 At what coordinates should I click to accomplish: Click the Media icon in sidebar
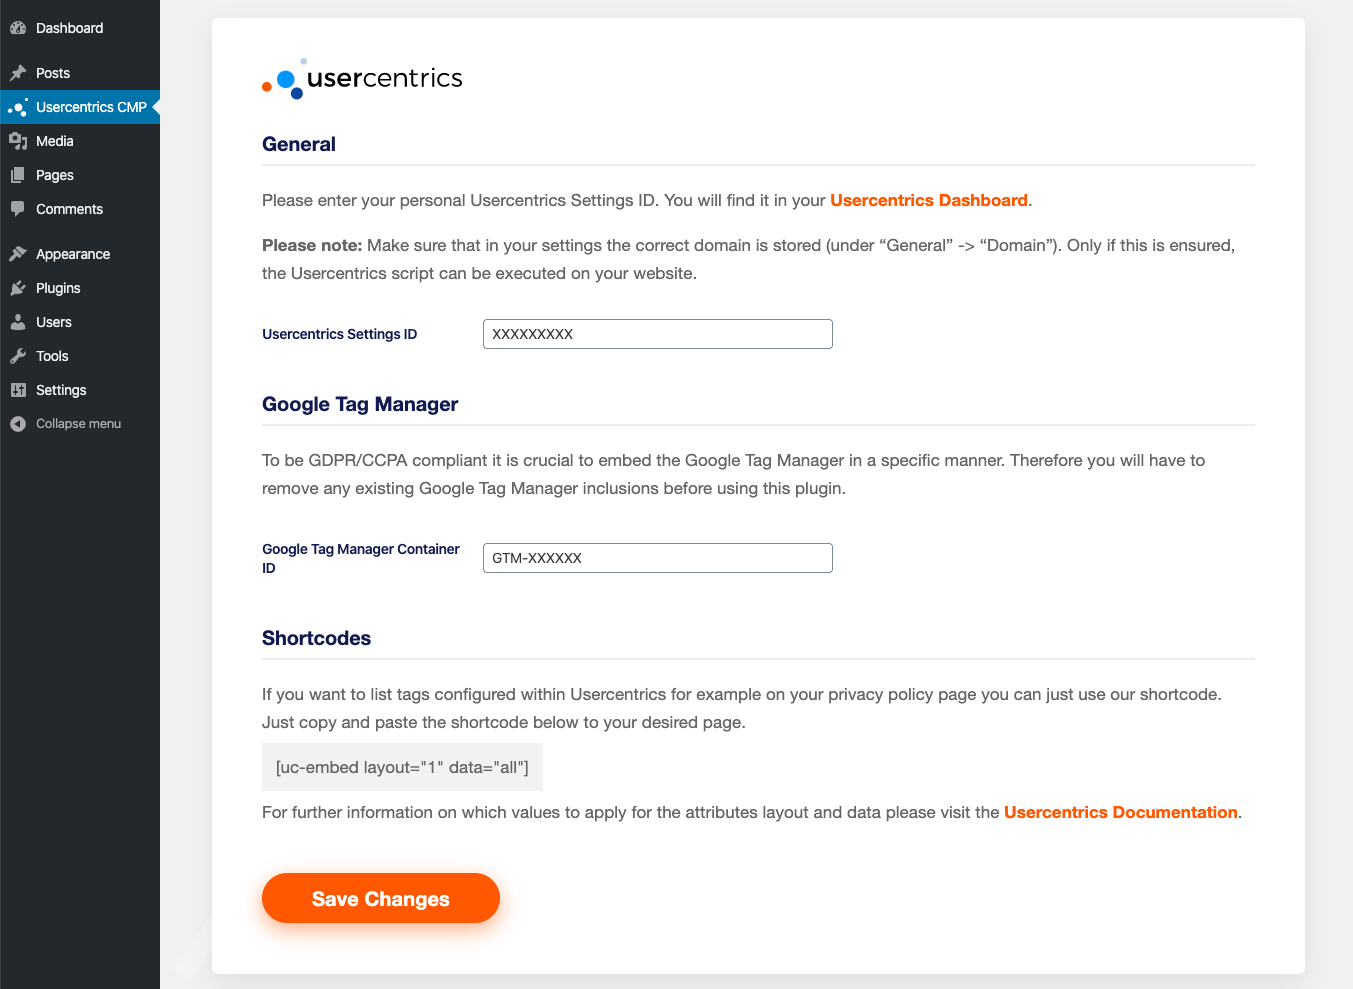coord(18,141)
